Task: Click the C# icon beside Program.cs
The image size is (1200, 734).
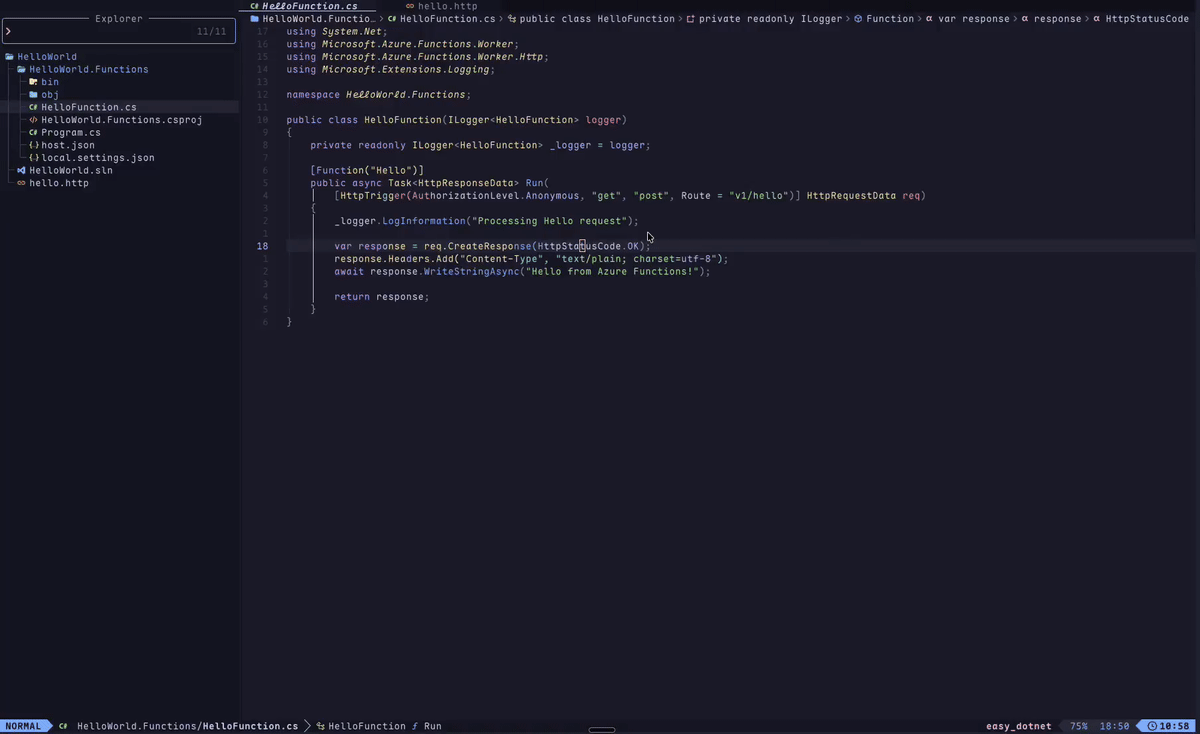Action: pyautogui.click(x=33, y=132)
